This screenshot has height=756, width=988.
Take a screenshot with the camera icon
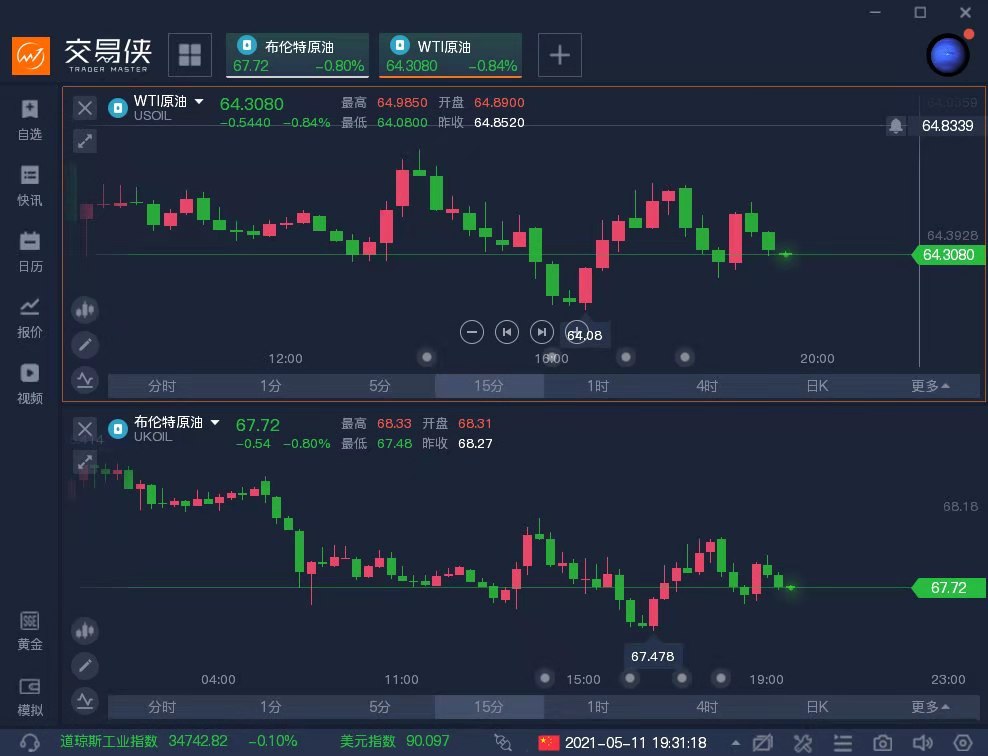click(882, 743)
